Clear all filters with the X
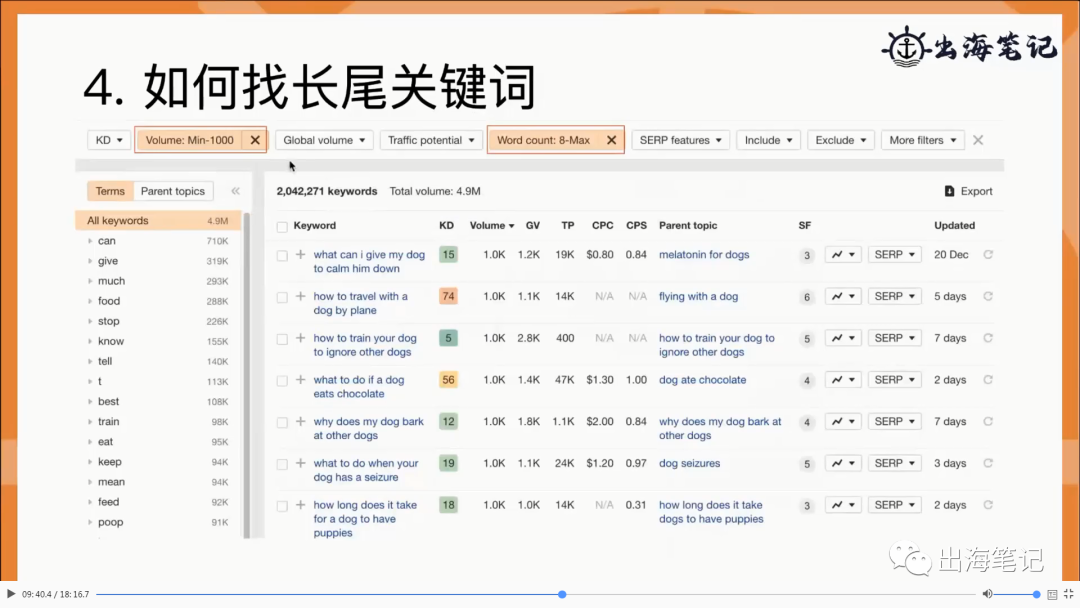 [x=978, y=140]
